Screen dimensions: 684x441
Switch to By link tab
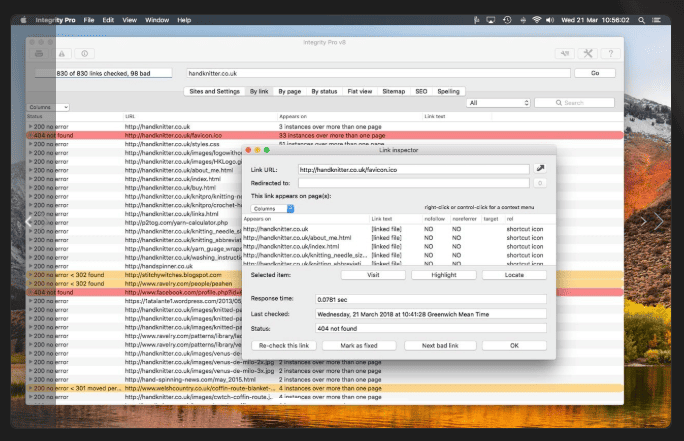coord(259,92)
